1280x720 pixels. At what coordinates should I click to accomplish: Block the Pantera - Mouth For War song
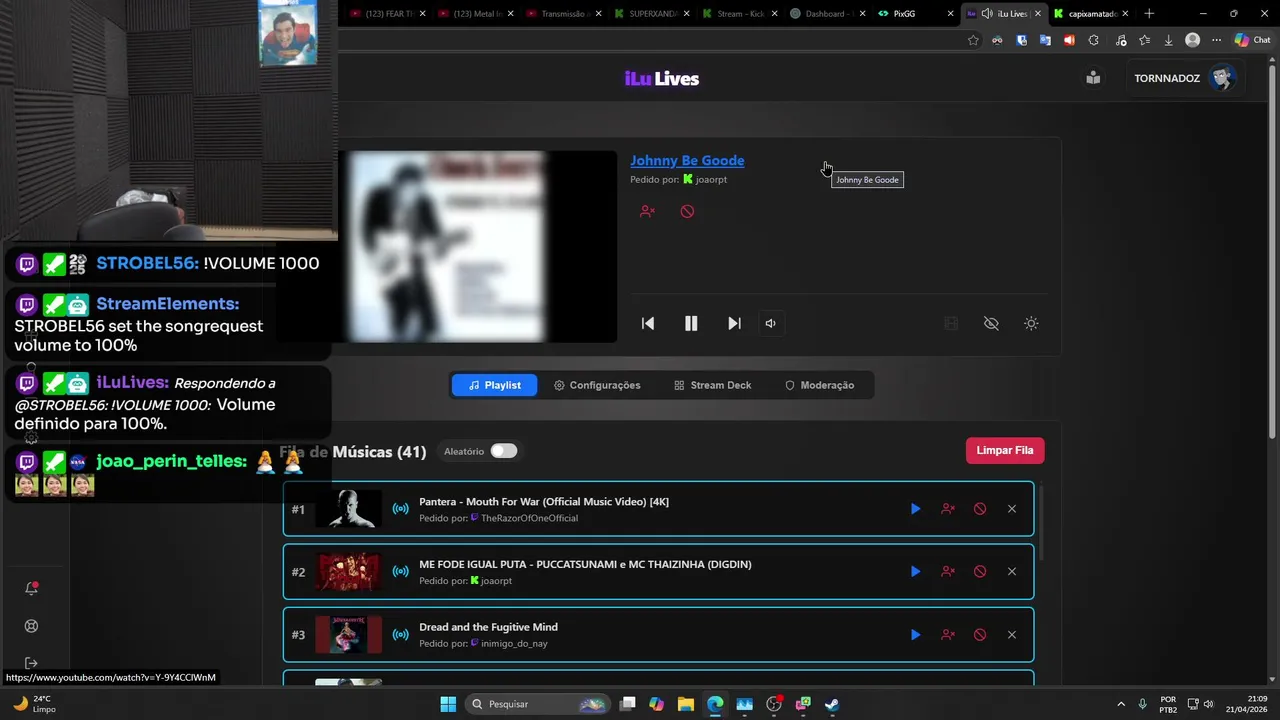(x=980, y=509)
